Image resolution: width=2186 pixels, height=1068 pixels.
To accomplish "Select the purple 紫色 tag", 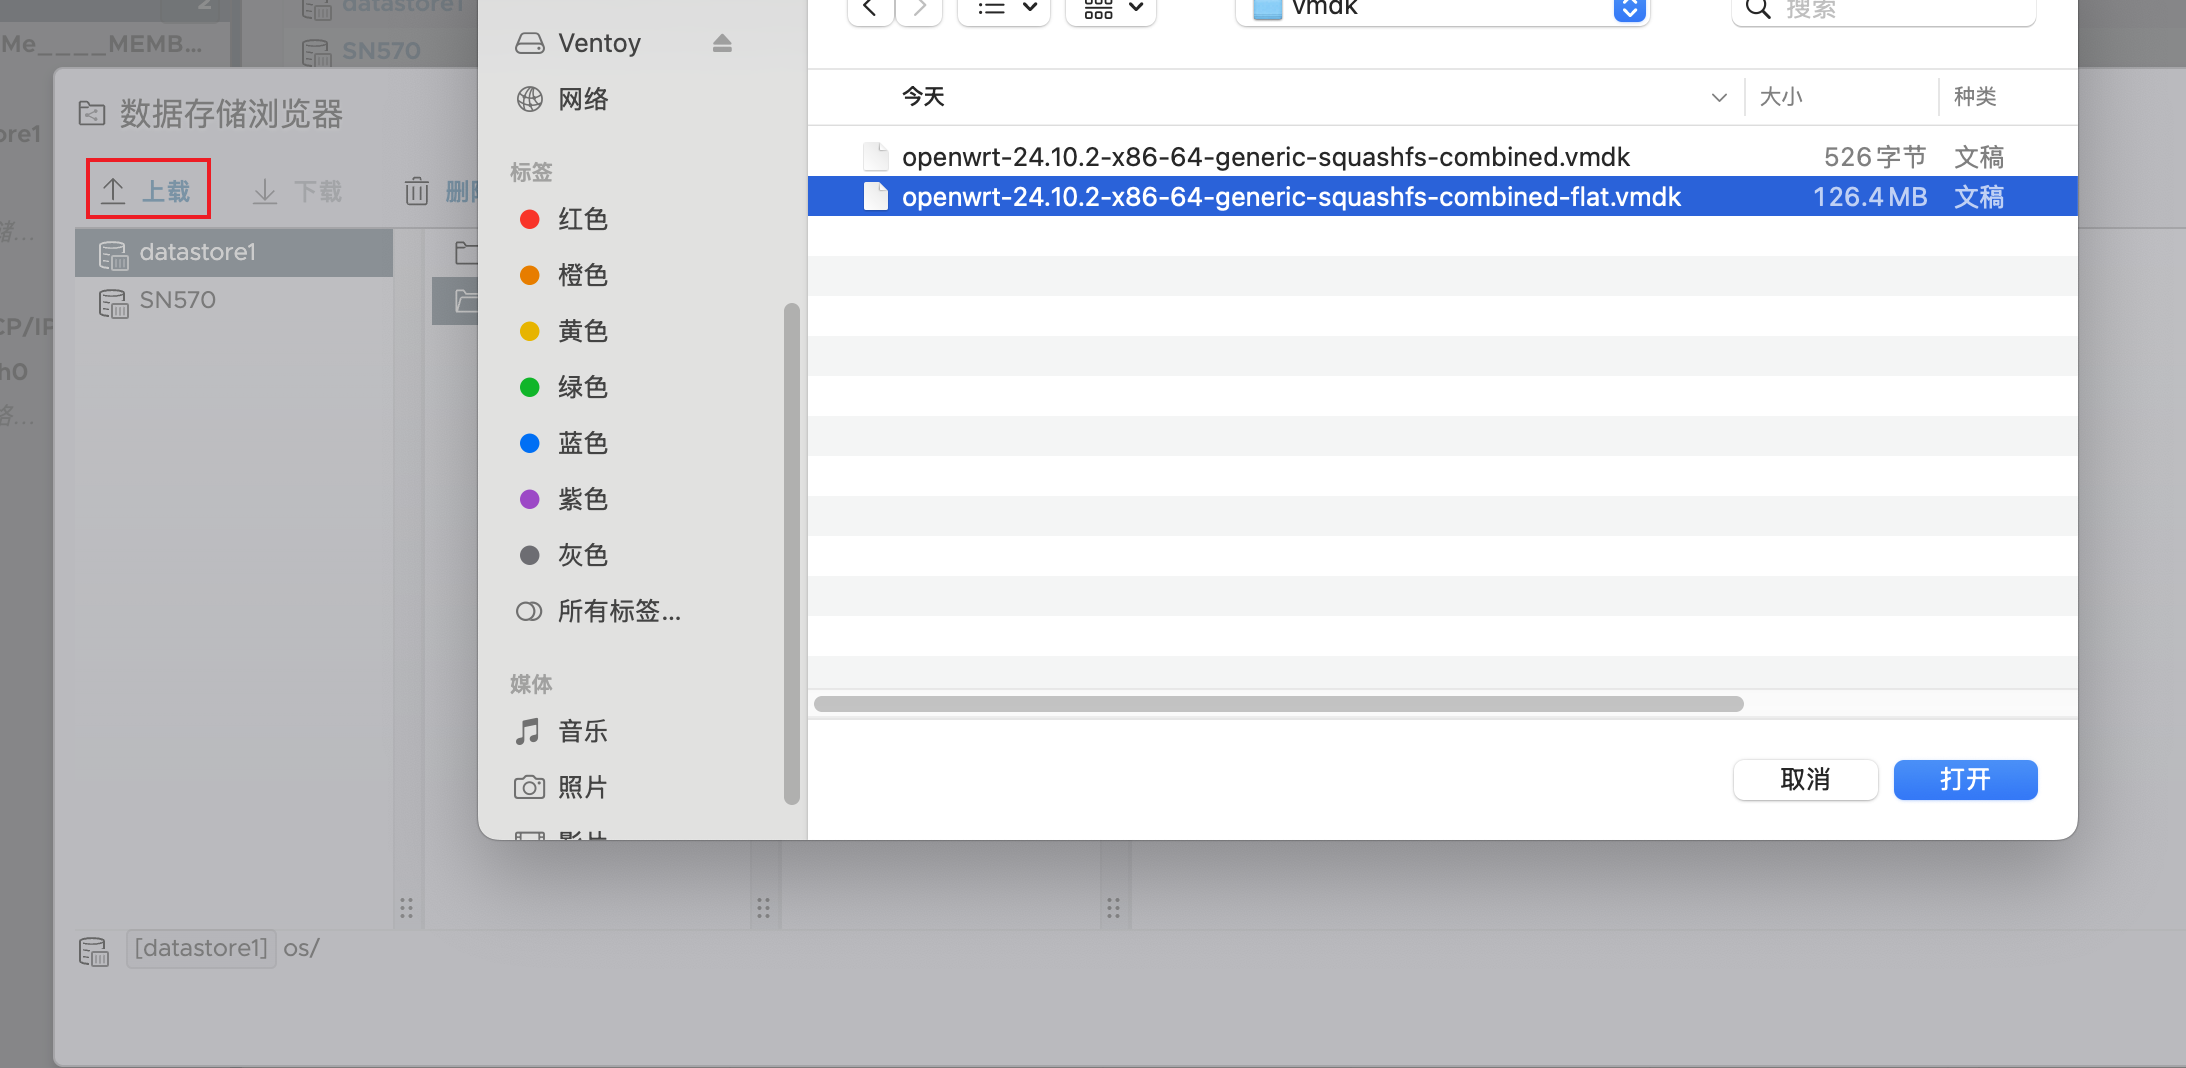I will (x=563, y=499).
